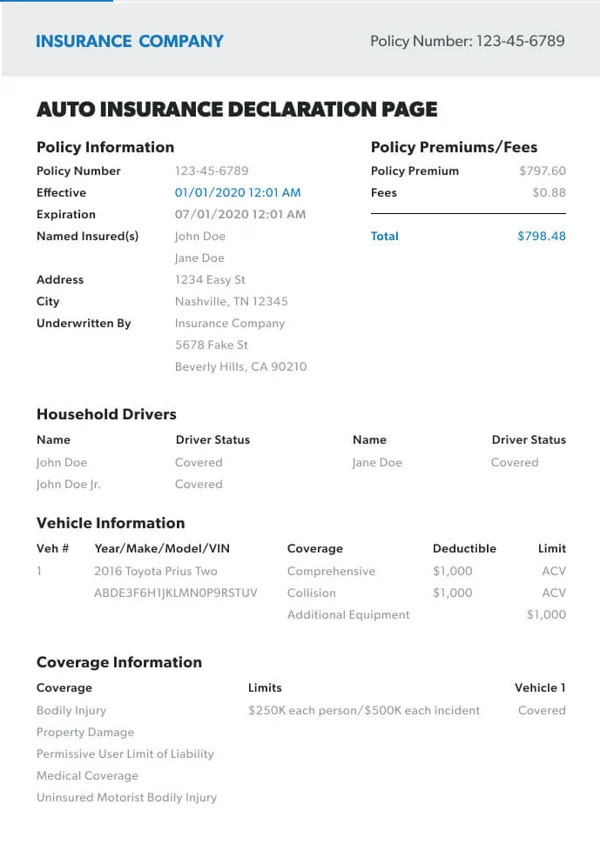Image resolution: width=600 pixels, height=844 pixels.
Task: Click the vehicle VIN ABDE3F6H1JKLMN0P9RSTUV
Action: tap(175, 593)
